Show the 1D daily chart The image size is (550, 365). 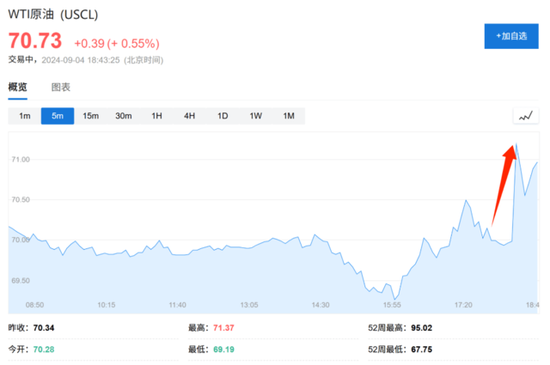222,116
